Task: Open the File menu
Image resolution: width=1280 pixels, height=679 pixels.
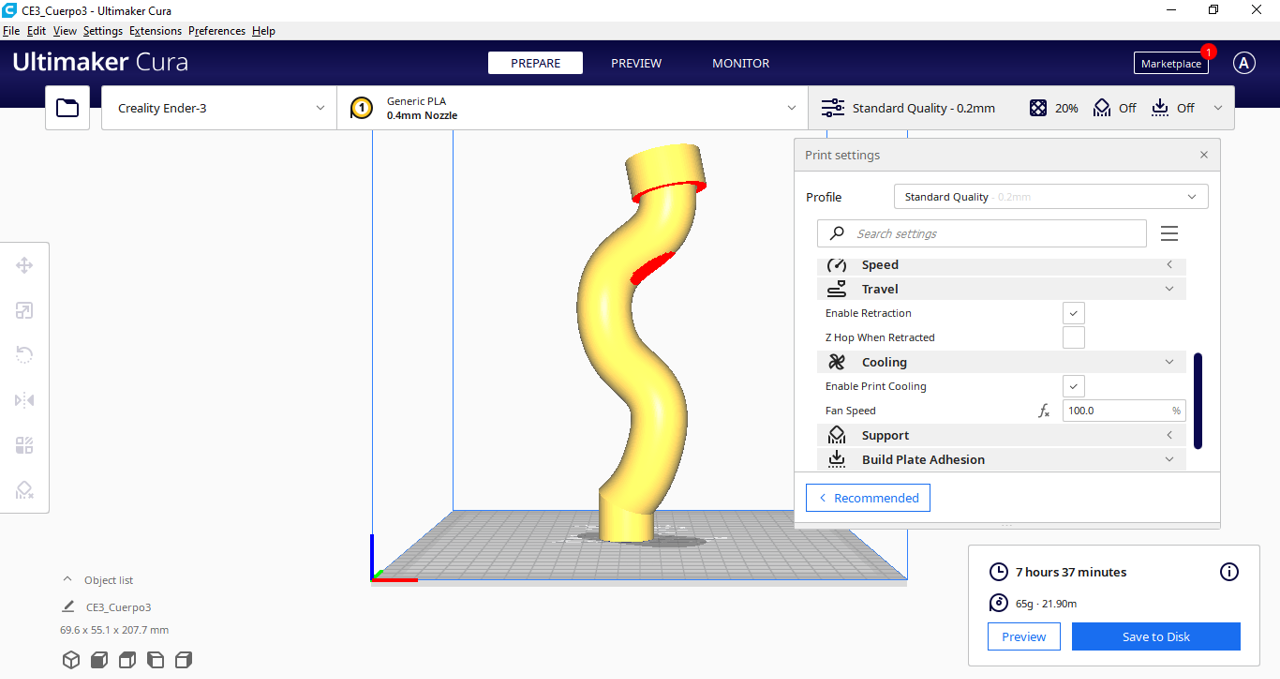Action: pyautogui.click(x=11, y=31)
